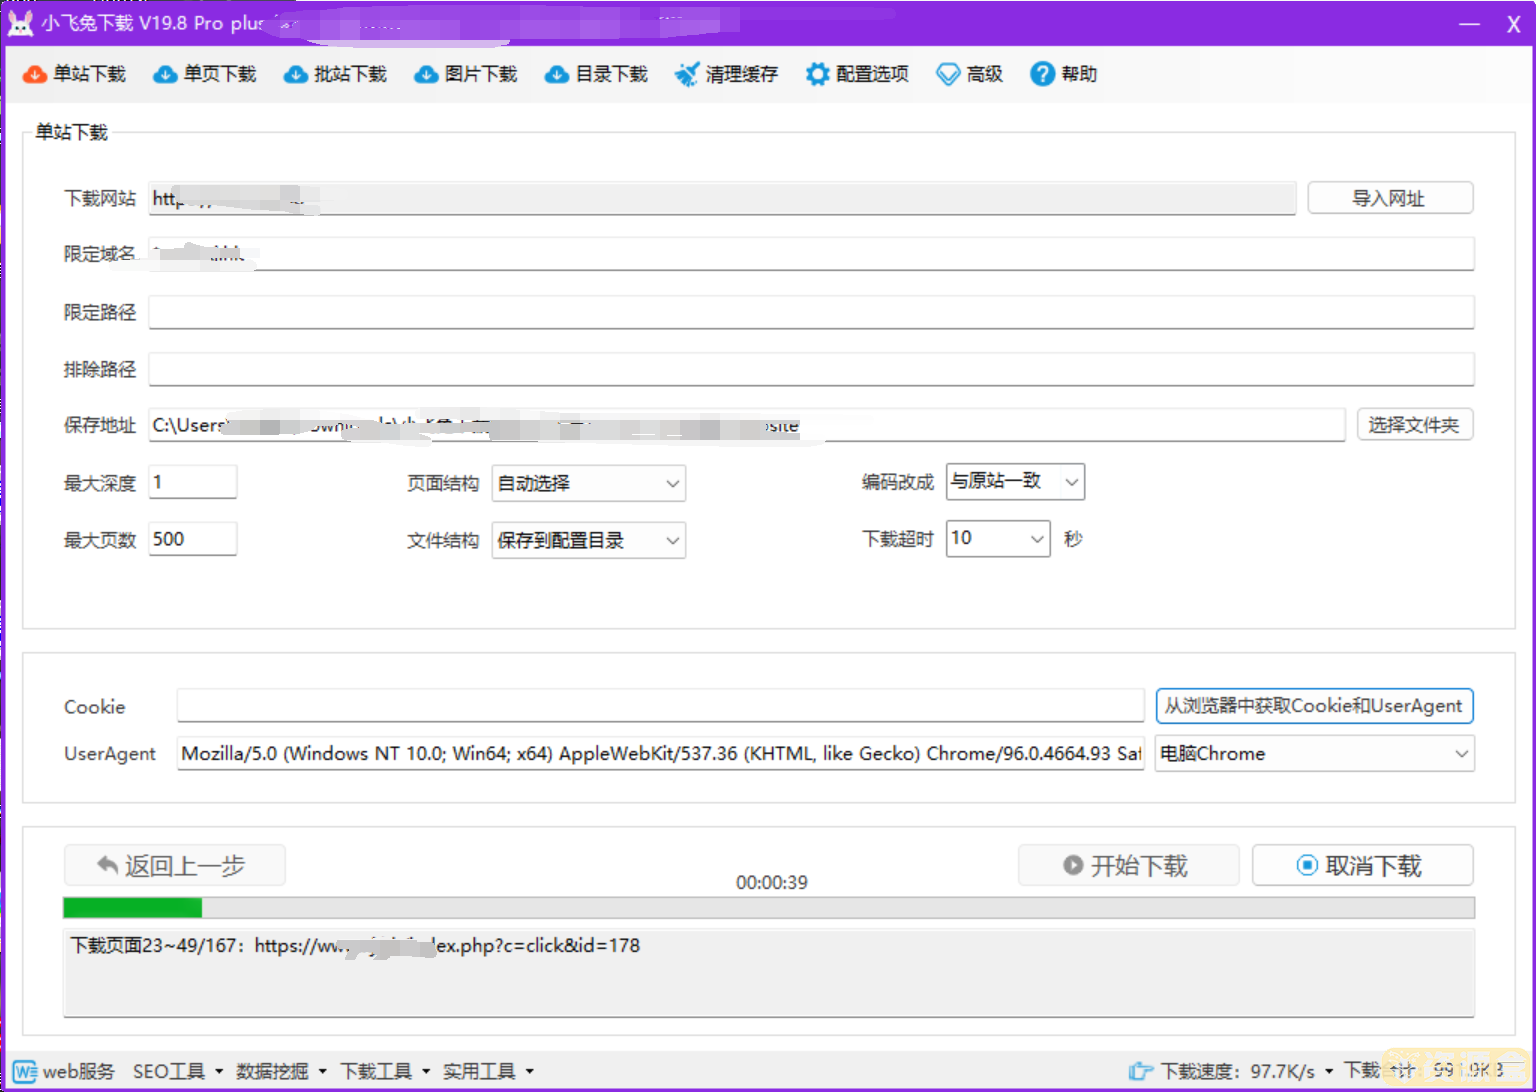Click 返回上一步 back button

(x=175, y=866)
